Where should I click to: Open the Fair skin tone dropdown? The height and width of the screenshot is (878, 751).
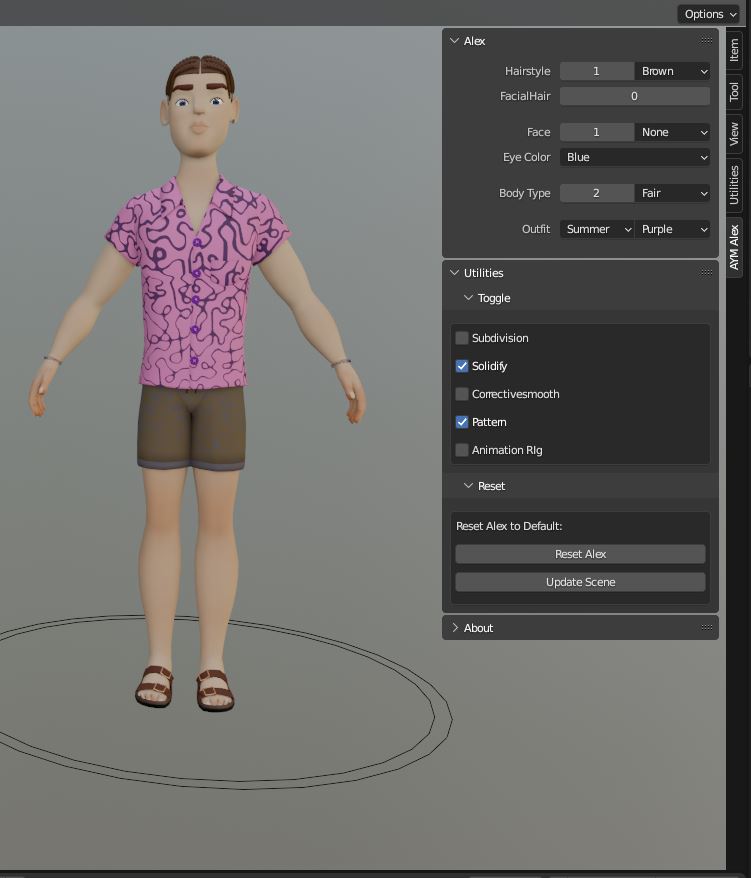672,193
